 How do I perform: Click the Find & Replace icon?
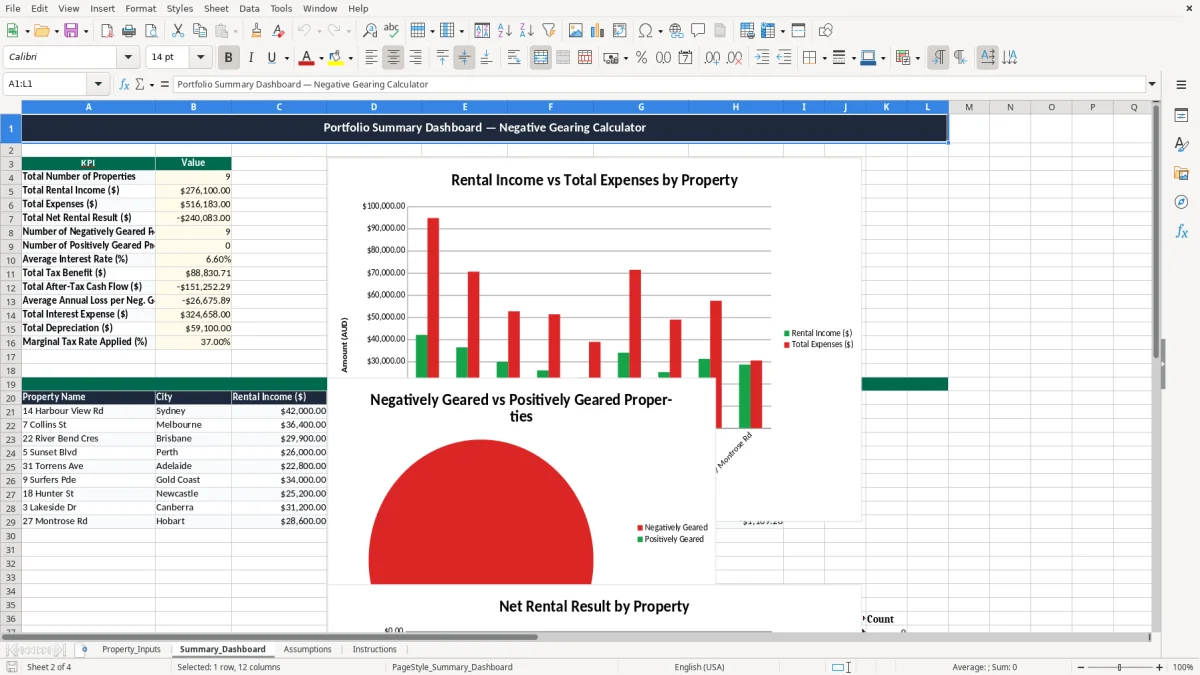370,31
